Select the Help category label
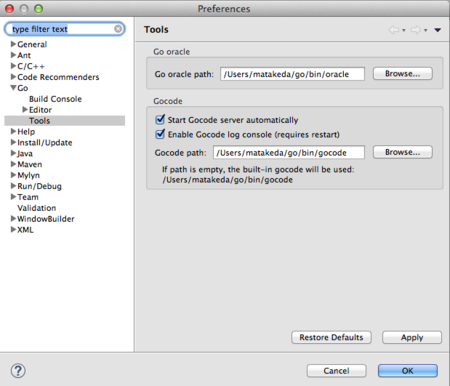450x386 pixels. [x=26, y=132]
